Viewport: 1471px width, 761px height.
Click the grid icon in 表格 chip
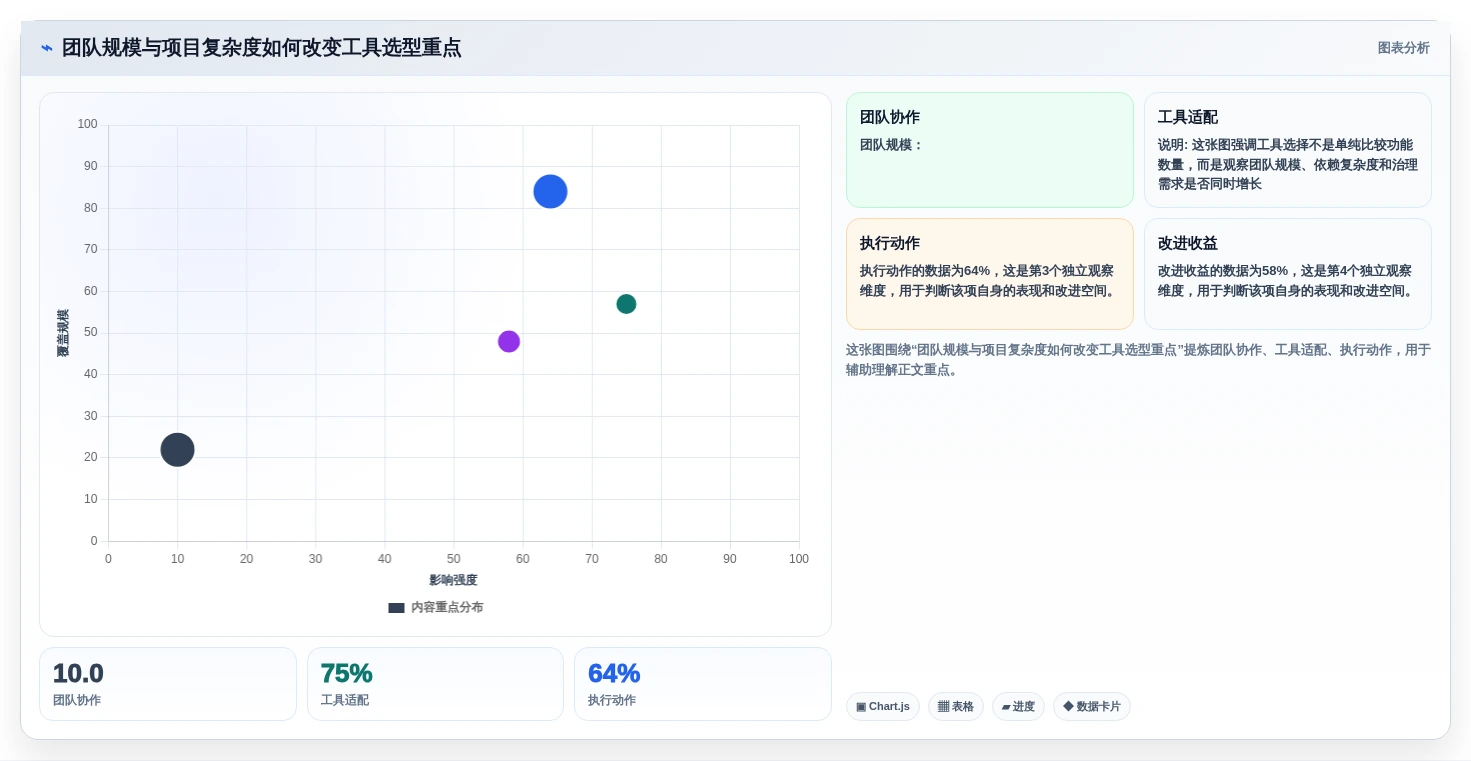(x=943, y=707)
